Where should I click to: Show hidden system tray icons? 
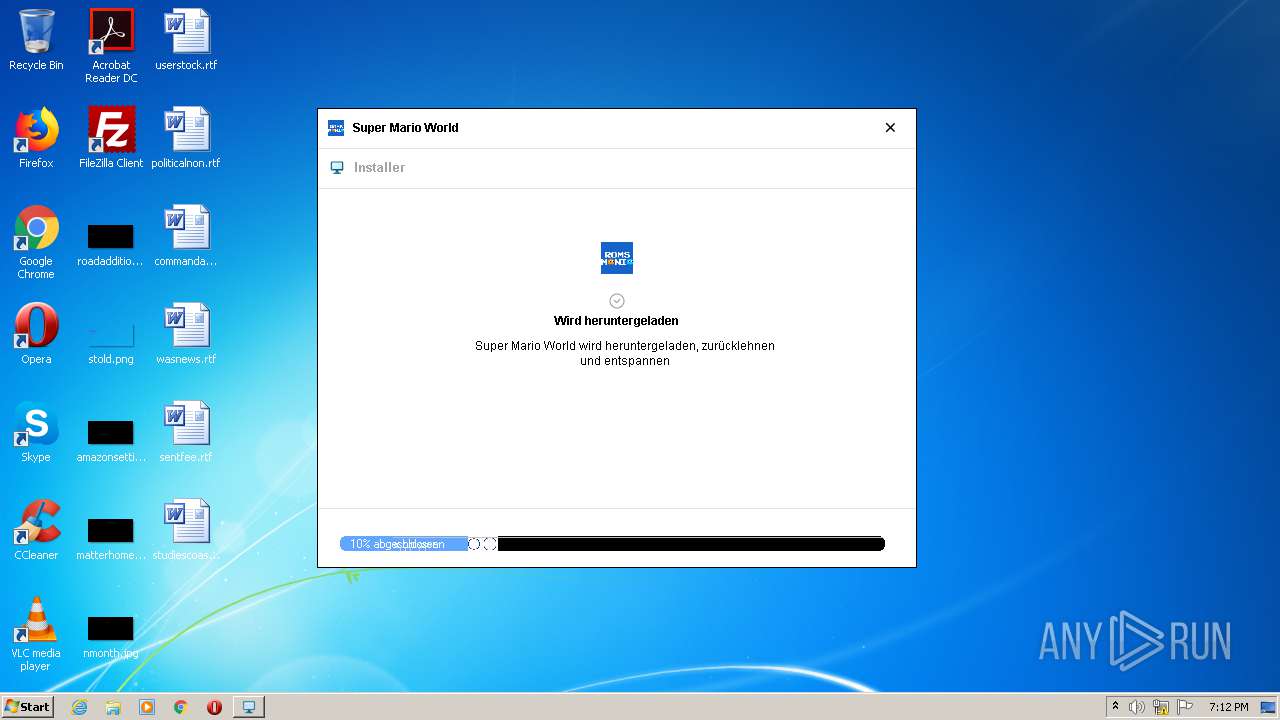click(1115, 707)
